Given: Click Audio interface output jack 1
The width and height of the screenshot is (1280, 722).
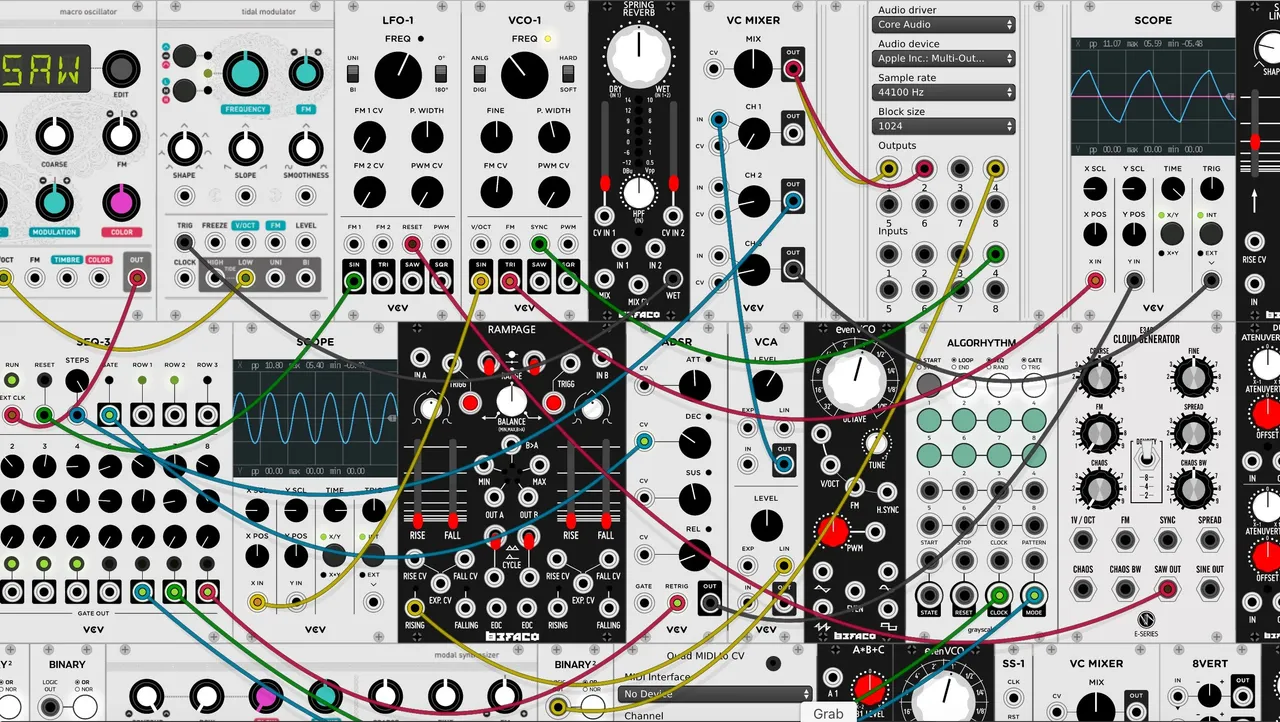Looking at the screenshot, I should [889, 168].
